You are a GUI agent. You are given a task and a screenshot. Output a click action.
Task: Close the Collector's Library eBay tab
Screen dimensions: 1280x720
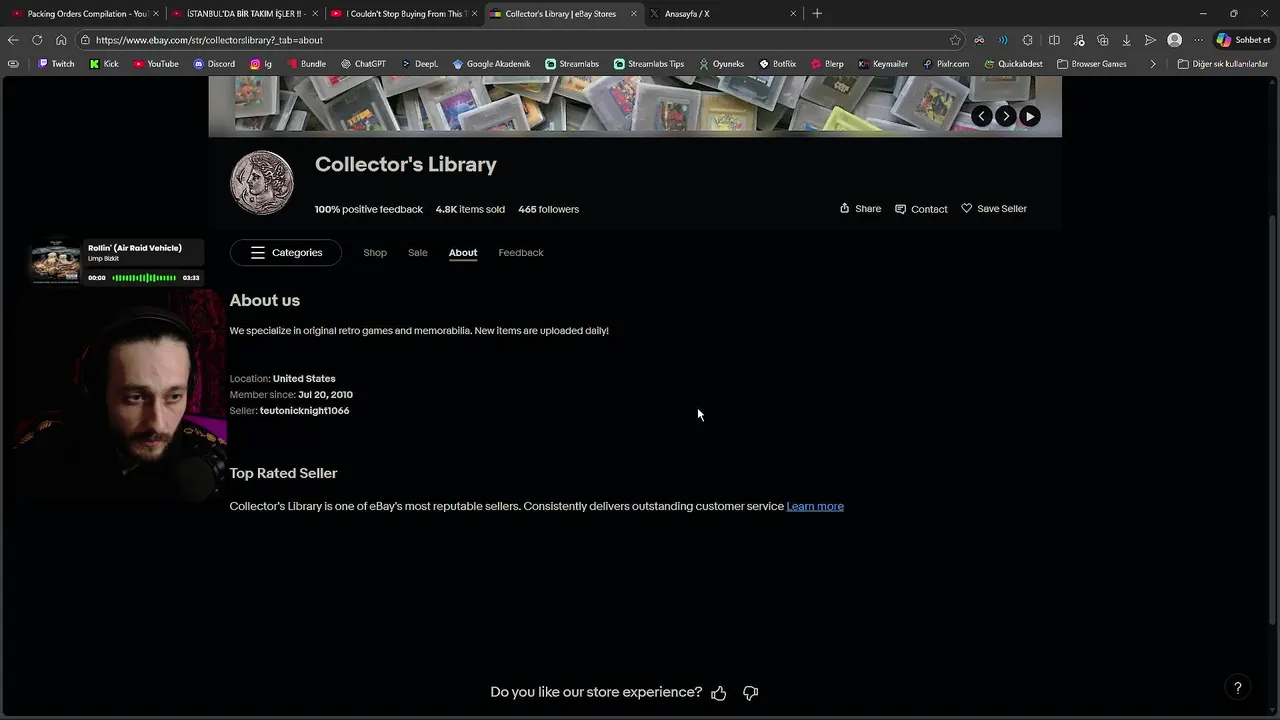click(x=633, y=14)
